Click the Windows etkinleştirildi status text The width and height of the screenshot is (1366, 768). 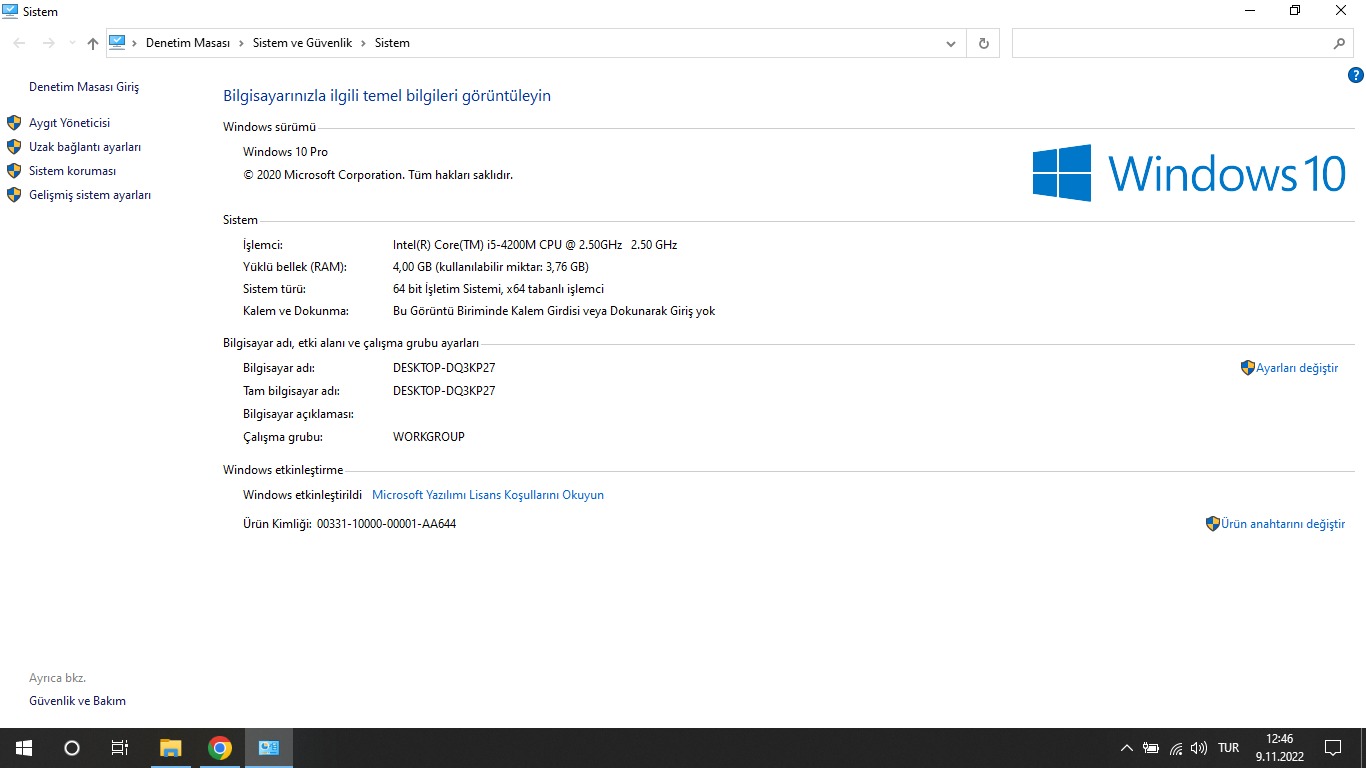pyautogui.click(x=302, y=495)
